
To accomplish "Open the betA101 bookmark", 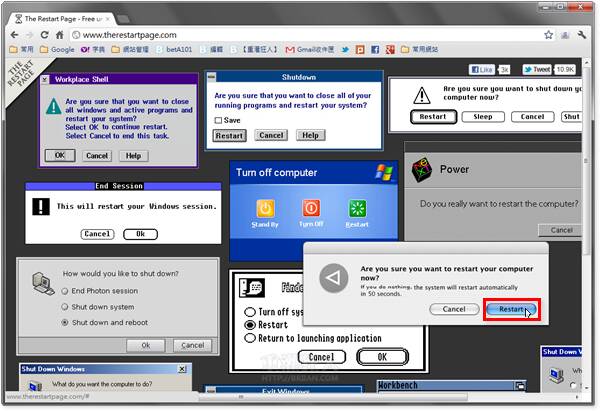I will 174,49.
